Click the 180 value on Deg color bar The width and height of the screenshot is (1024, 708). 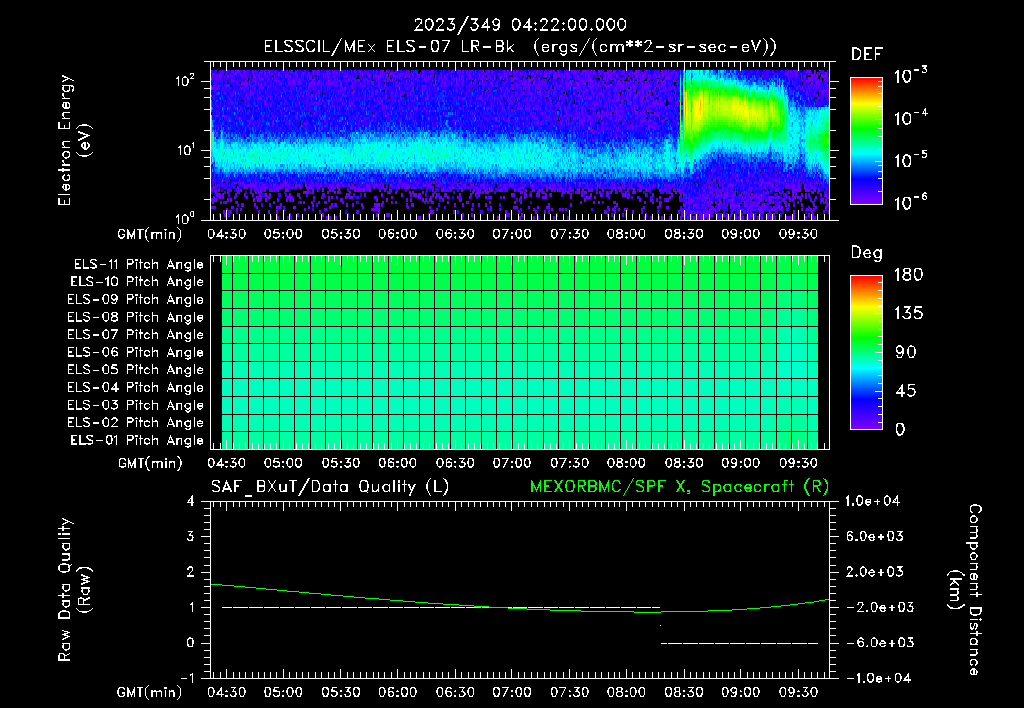pyautogui.click(x=908, y=275)
